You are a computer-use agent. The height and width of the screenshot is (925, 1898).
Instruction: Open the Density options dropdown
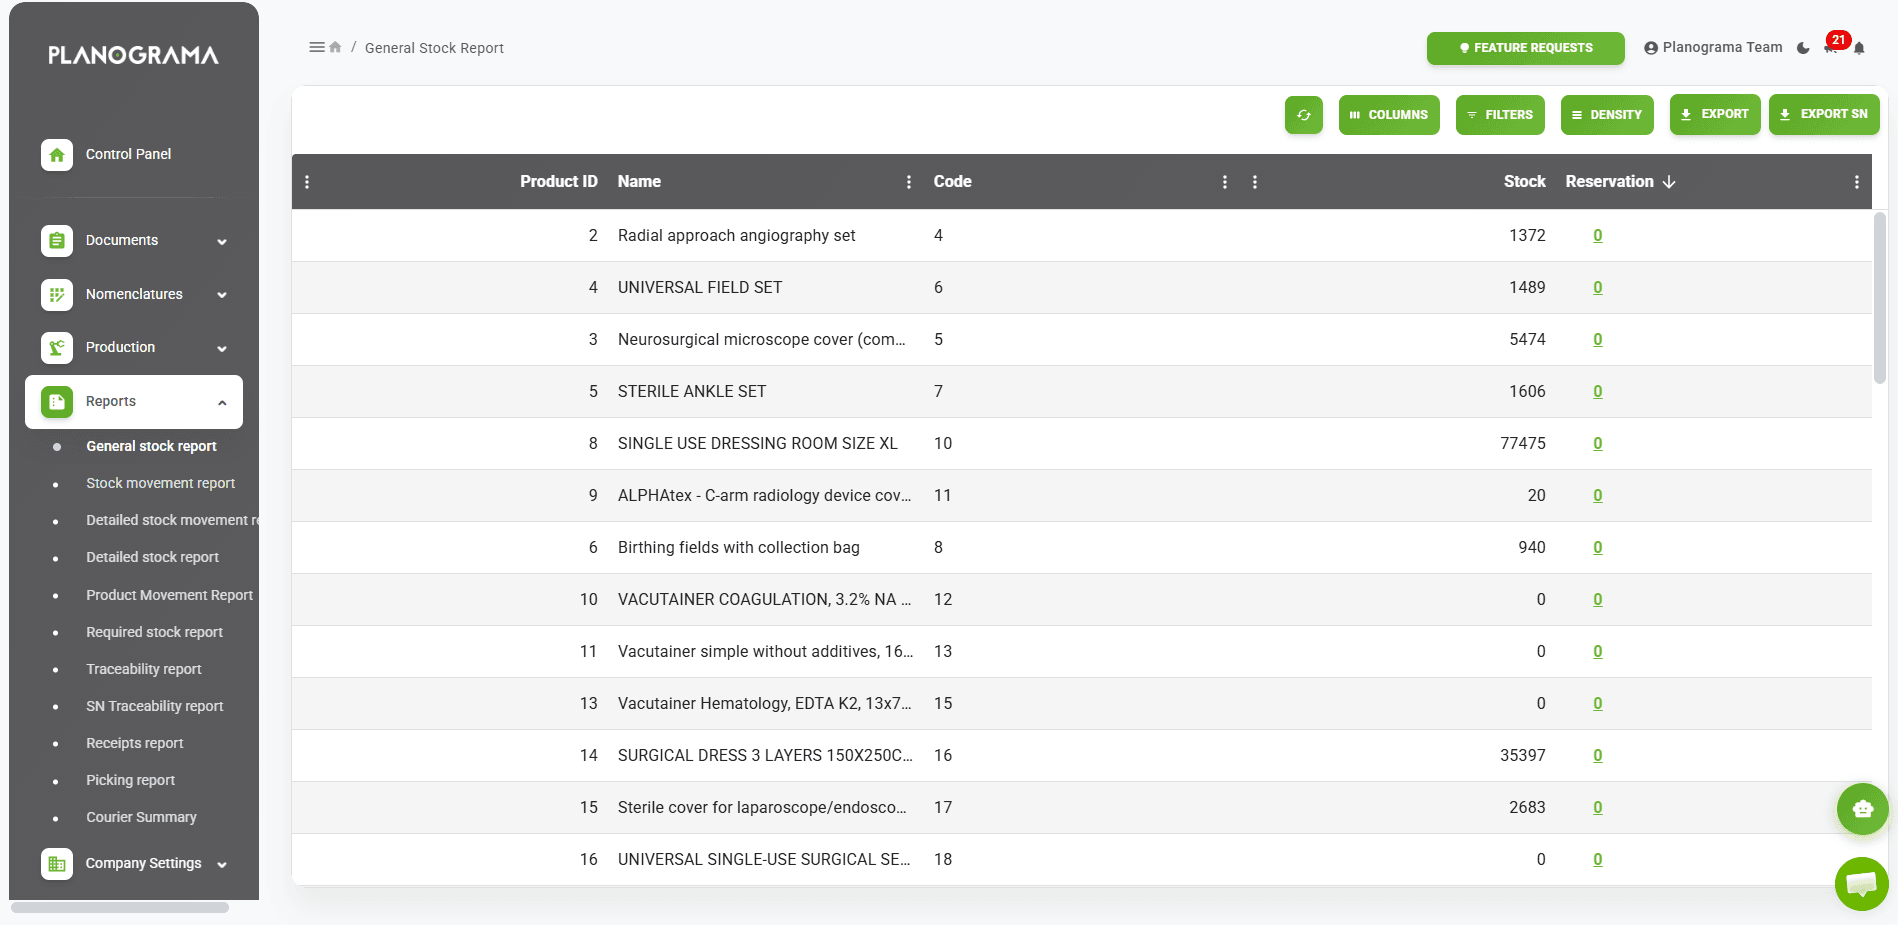pos(1607,115)
